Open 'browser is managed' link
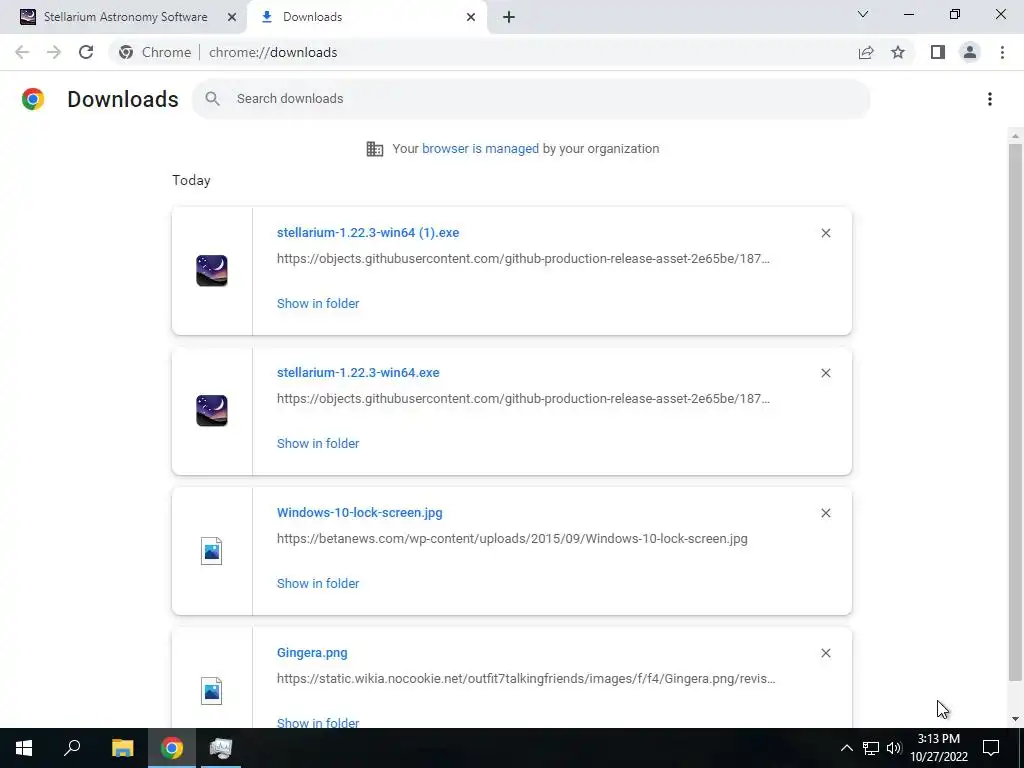The image size is (1024, 768). tap(480, 148)
